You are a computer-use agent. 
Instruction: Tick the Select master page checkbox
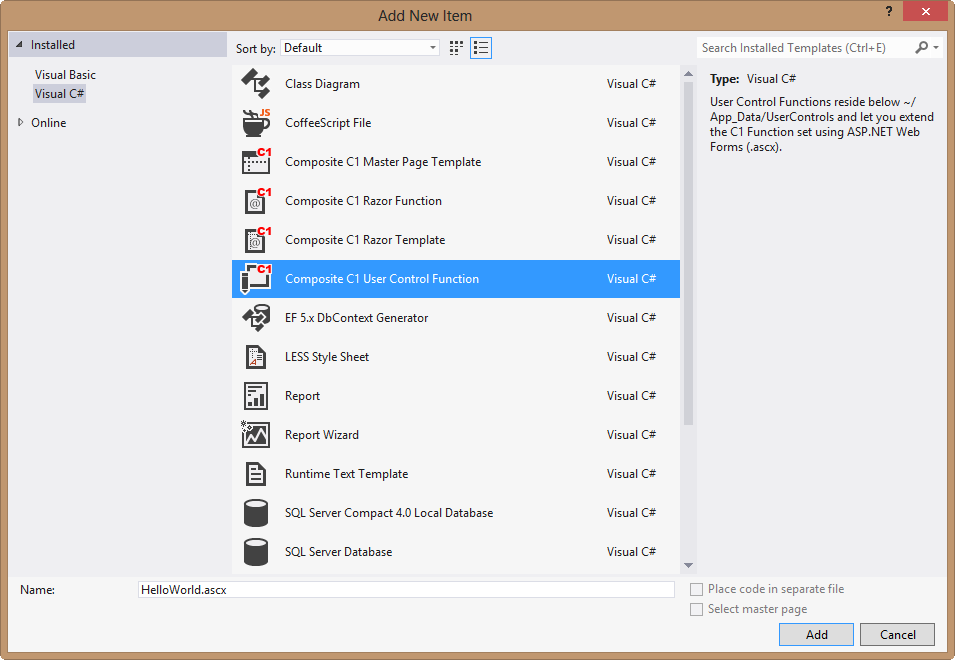click(697, 610)
